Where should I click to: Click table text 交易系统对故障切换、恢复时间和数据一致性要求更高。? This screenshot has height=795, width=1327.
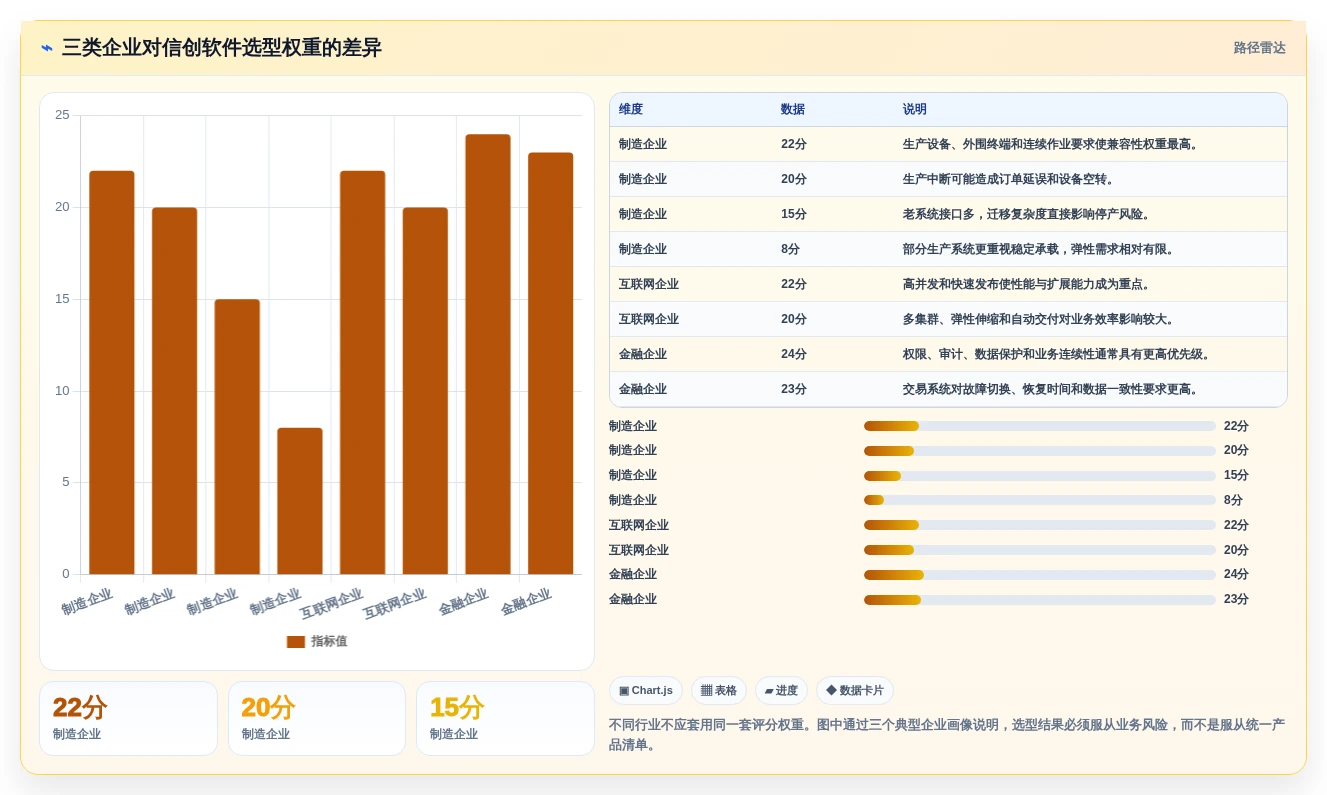click(x=1052, y=389)
